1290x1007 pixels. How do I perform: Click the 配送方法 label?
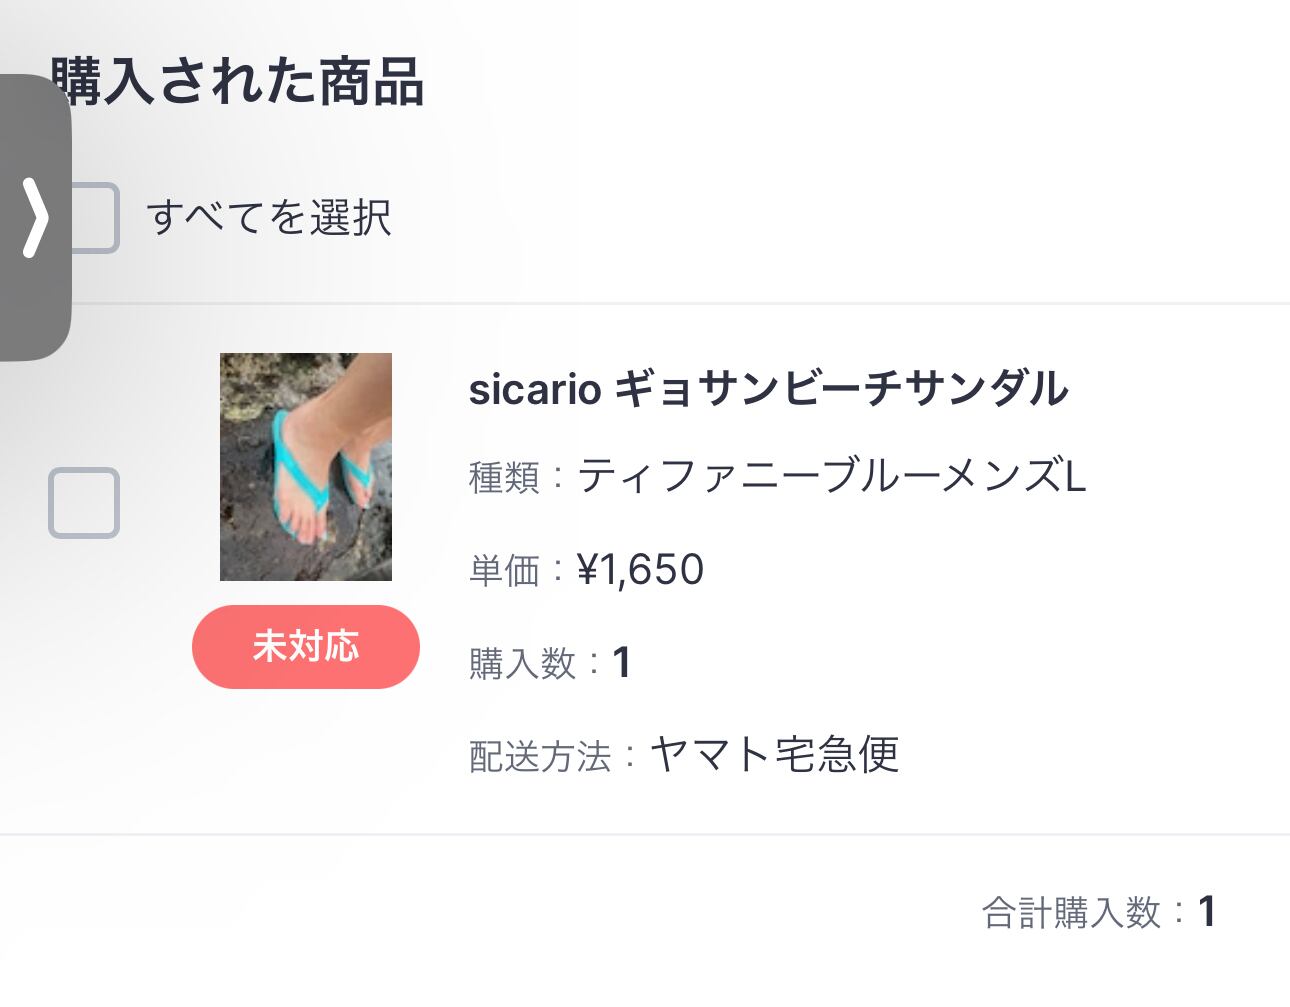pos(540,757)
